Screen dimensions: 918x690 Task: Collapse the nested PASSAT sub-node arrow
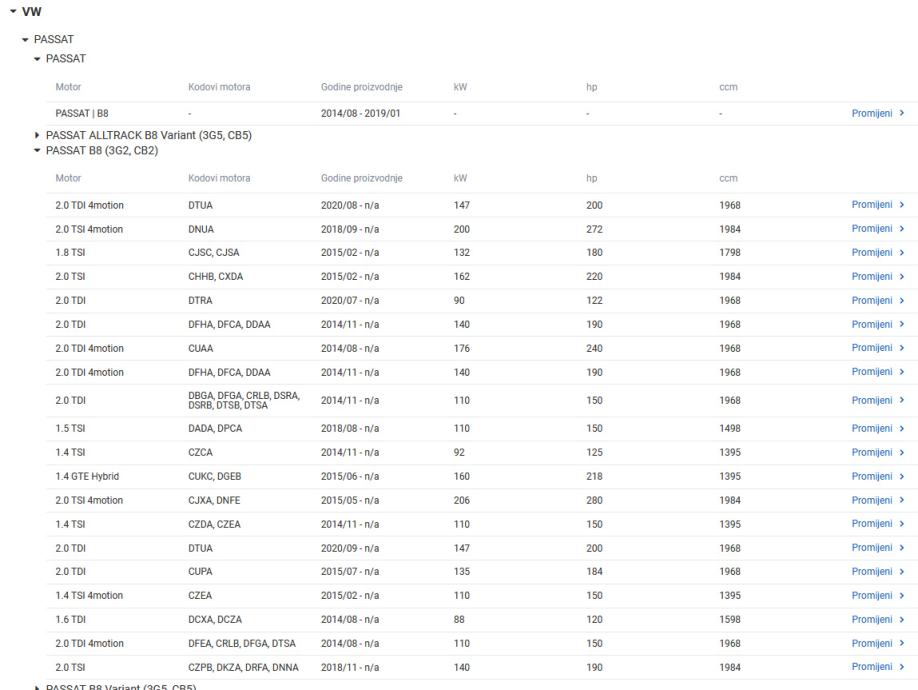(x=37, y=59)
